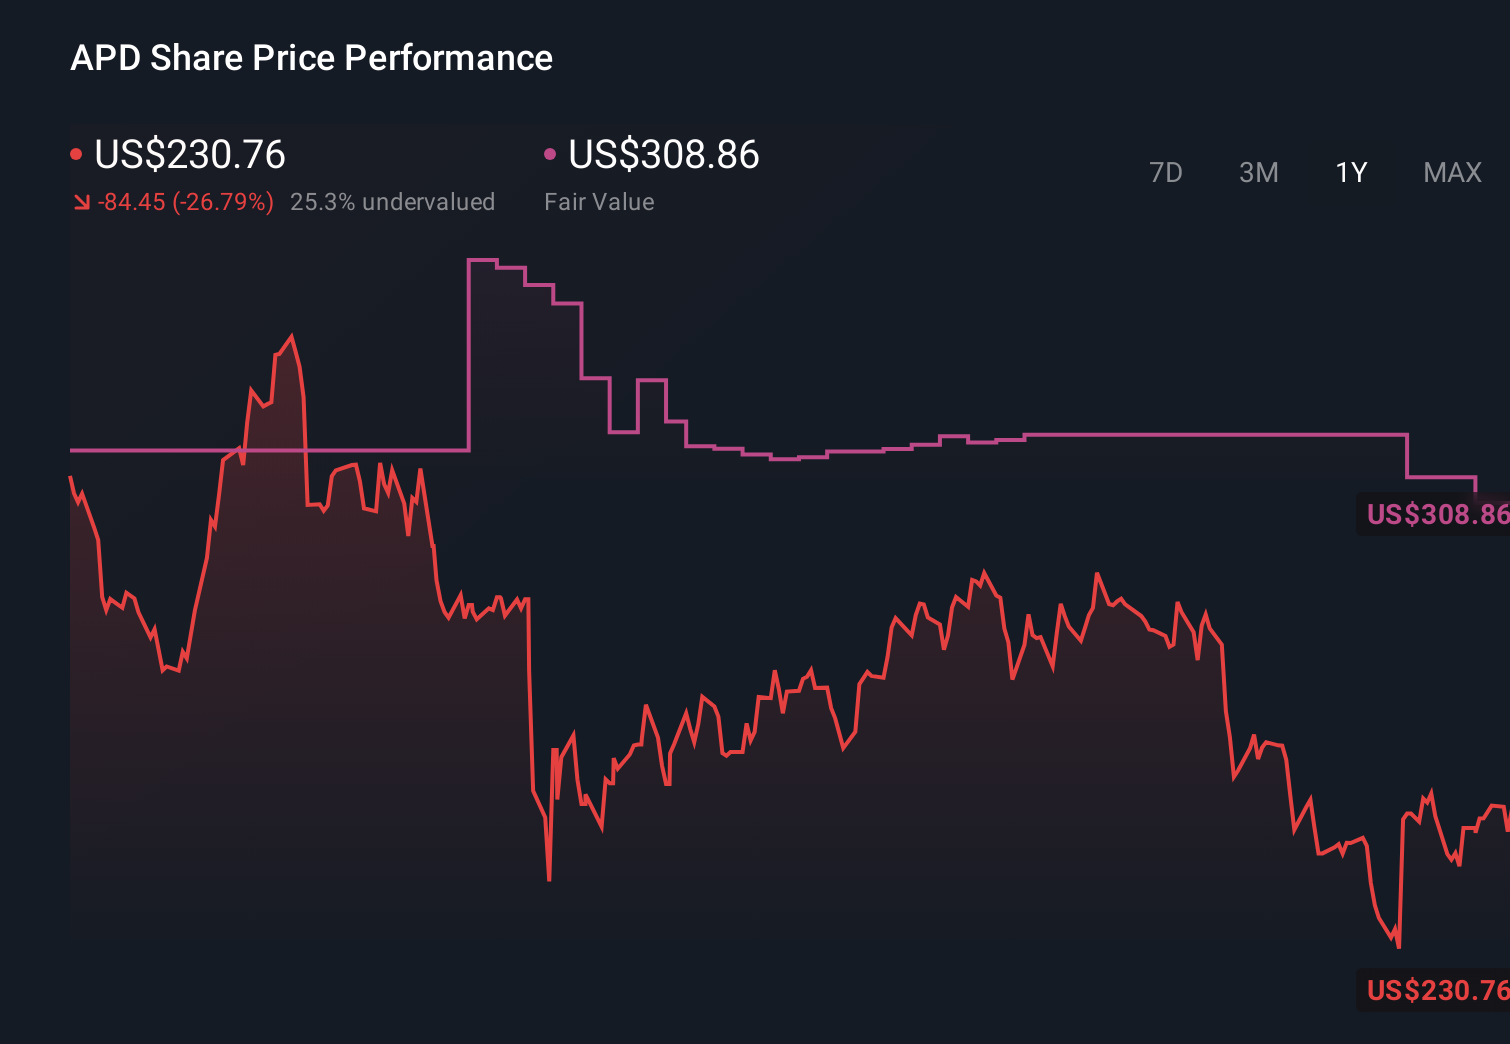Click the '25.3% undervalued' label

393,201
